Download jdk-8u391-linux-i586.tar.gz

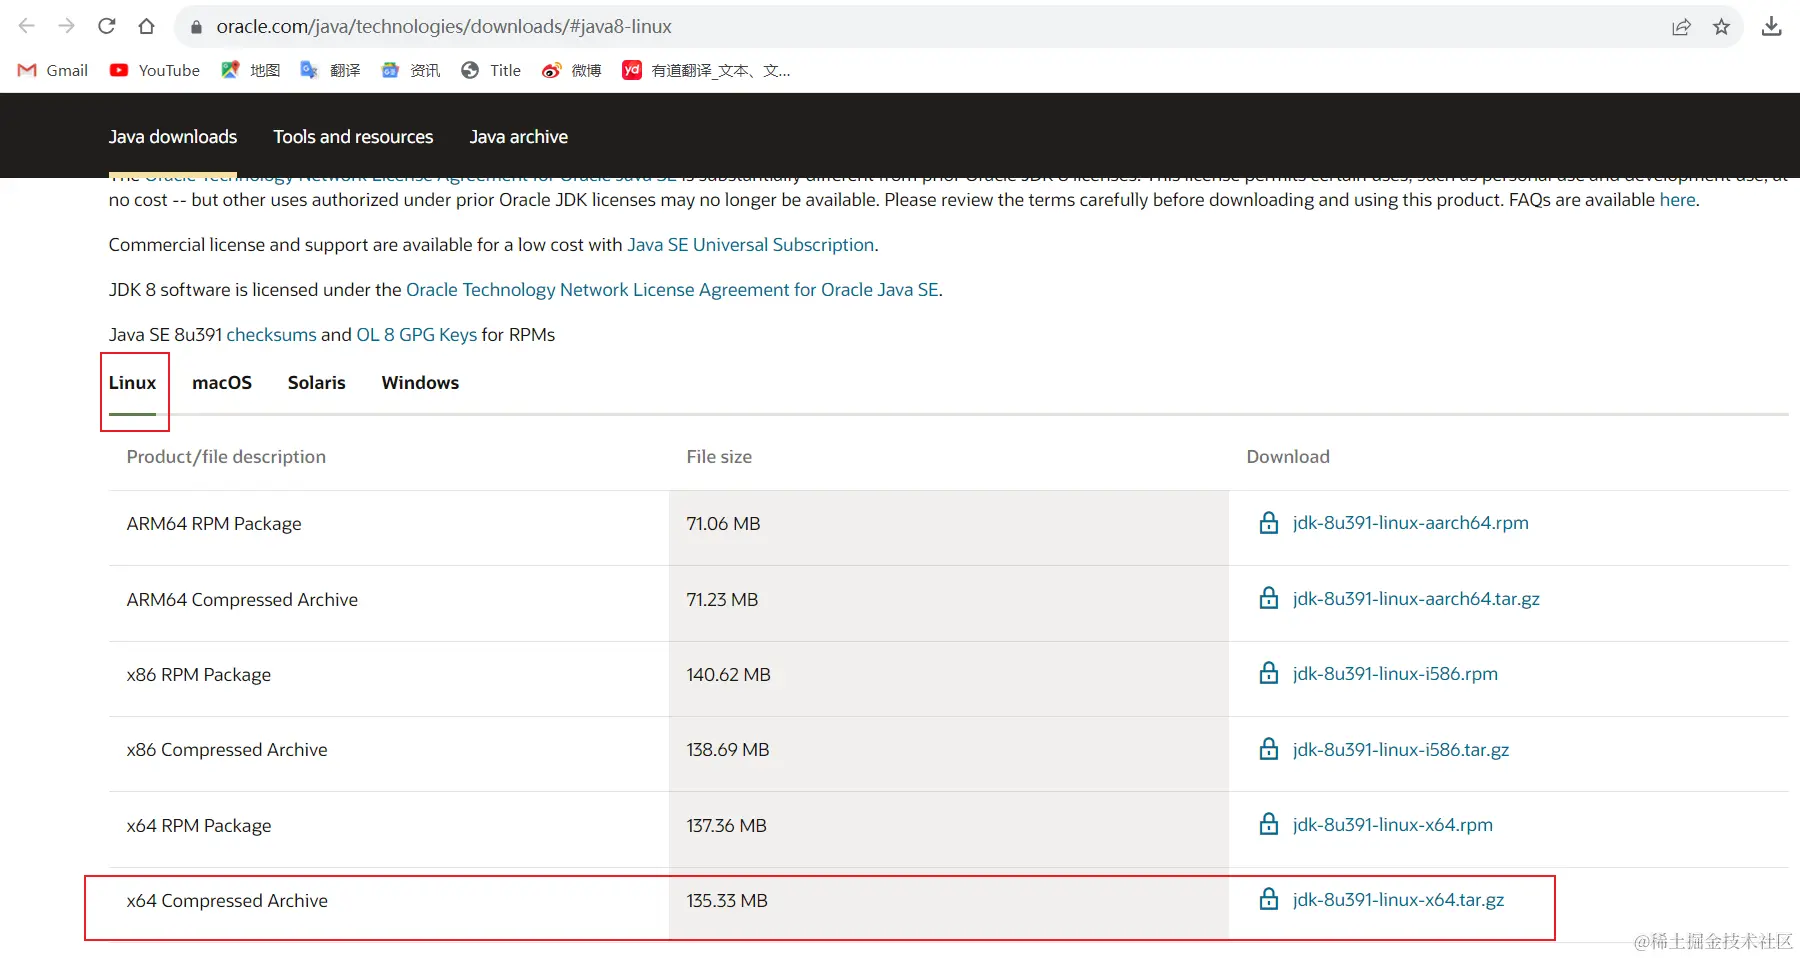[1400, 750]
